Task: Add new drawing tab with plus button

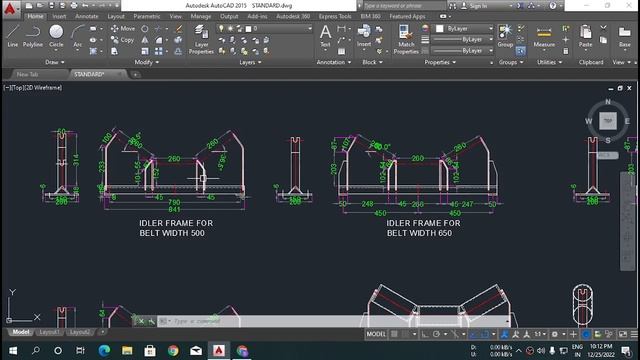Action: click(x=135, y=74)
